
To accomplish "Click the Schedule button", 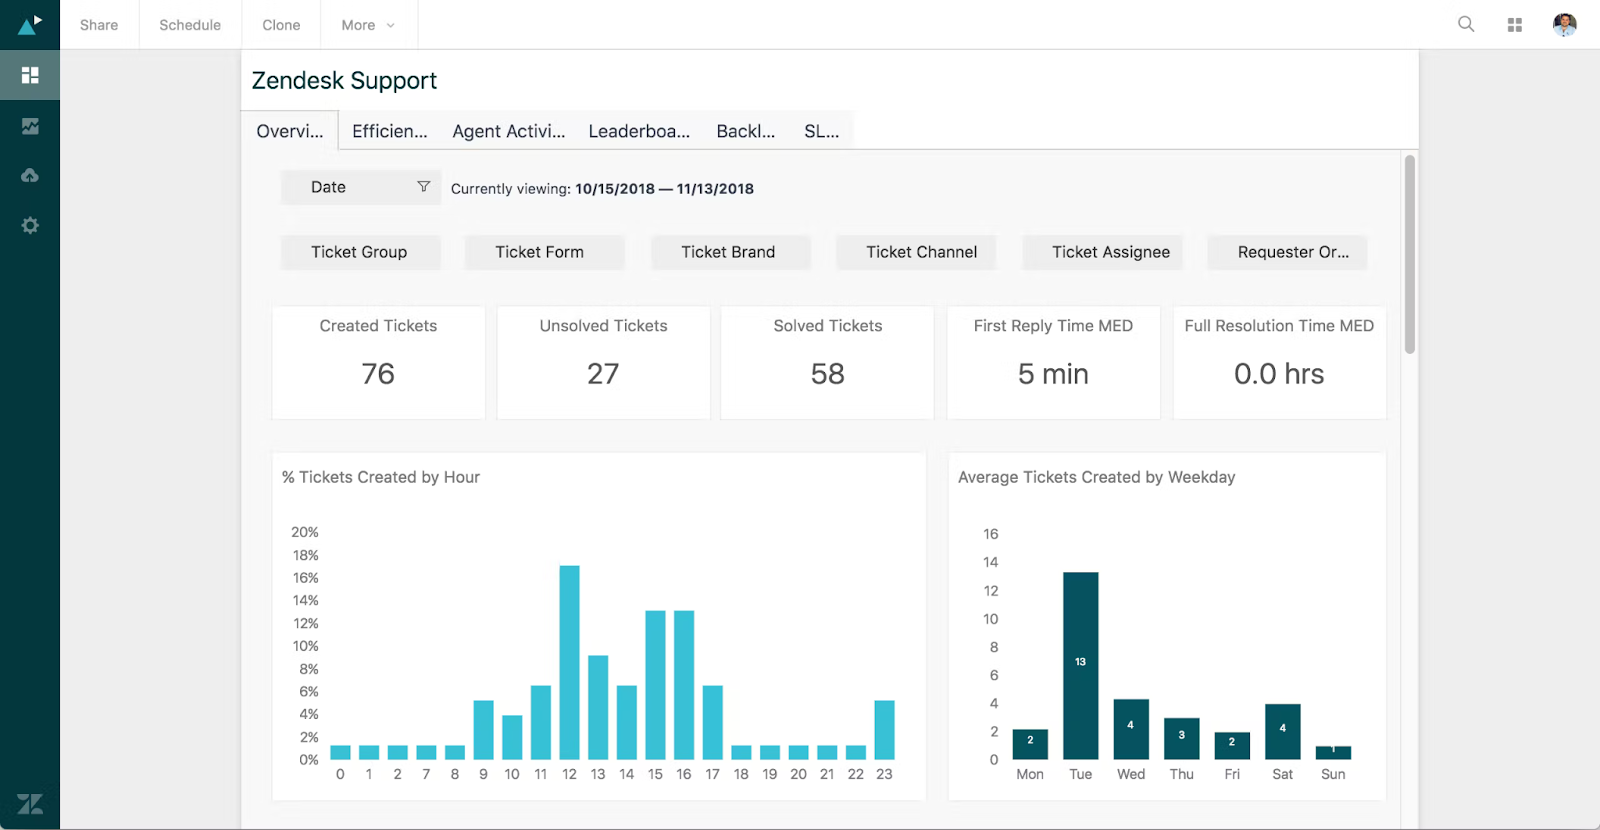I will click(x=190, y=25).
